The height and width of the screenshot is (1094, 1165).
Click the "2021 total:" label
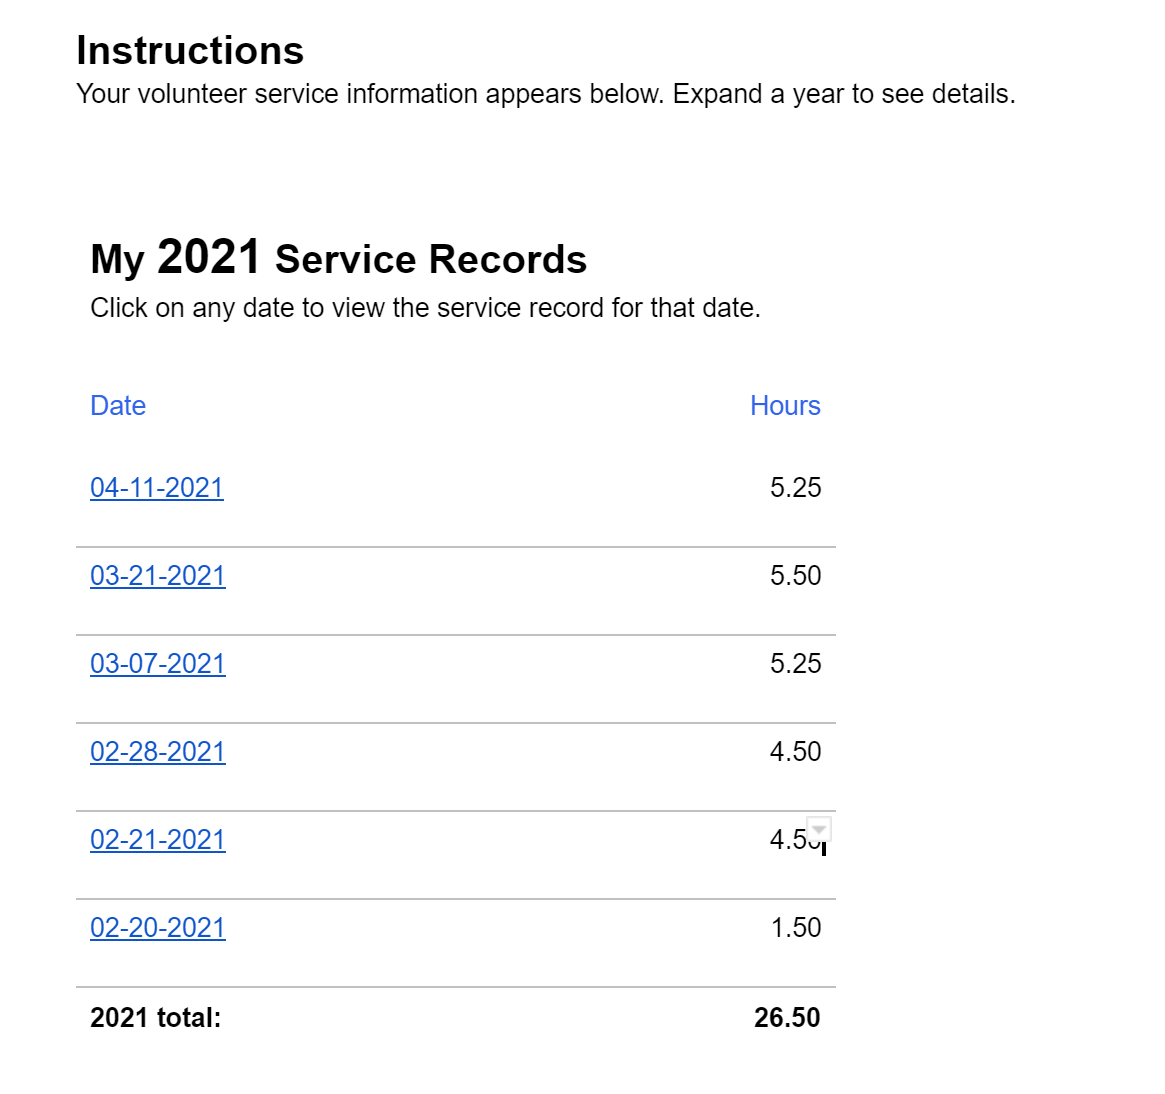tap(156, 1018)
